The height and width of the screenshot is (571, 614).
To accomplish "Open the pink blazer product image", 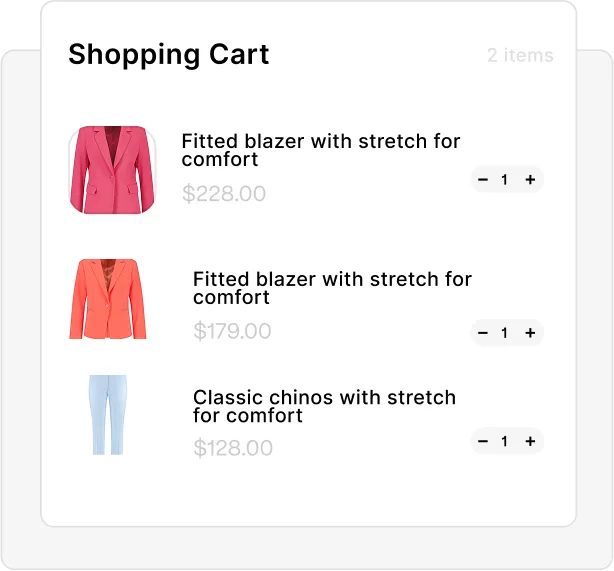I will [x=112, y=169].
